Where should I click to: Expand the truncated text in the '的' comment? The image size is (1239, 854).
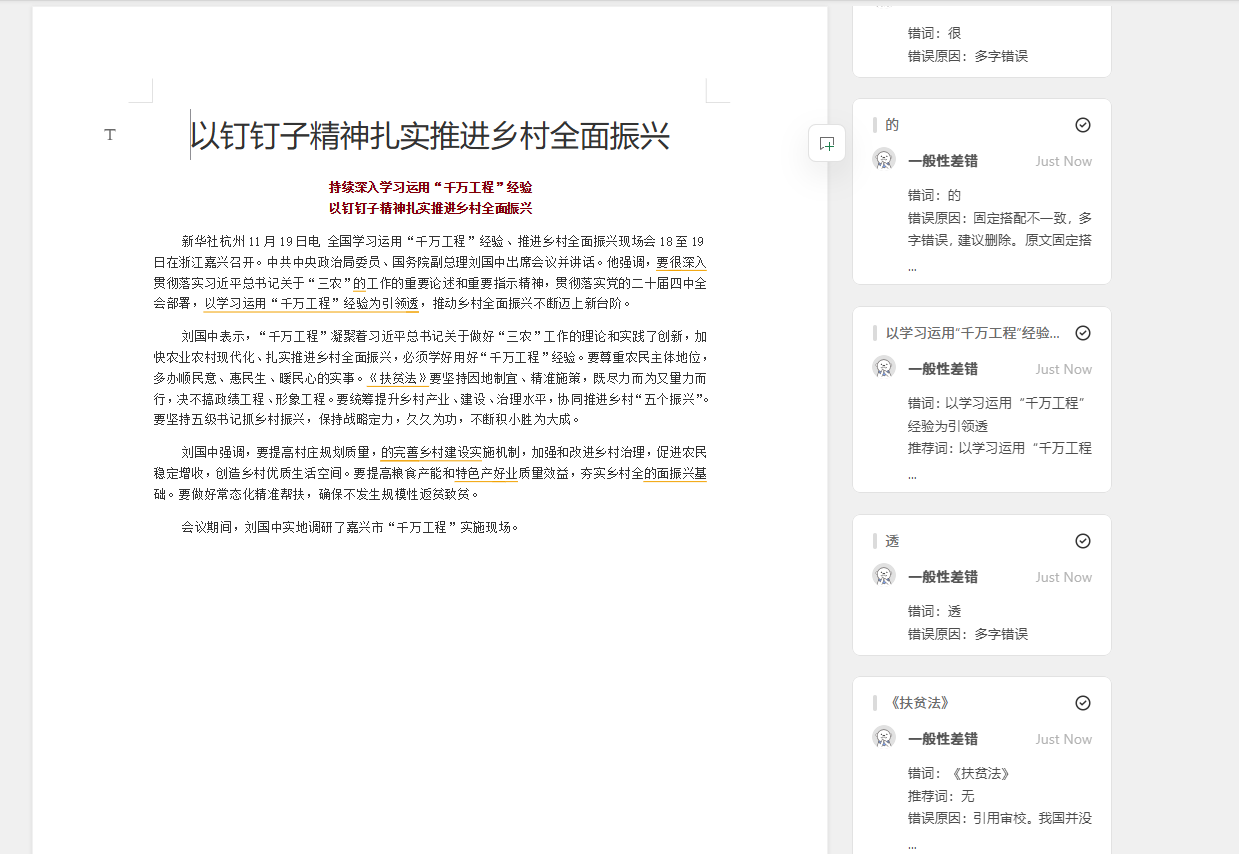click(912, 267)
